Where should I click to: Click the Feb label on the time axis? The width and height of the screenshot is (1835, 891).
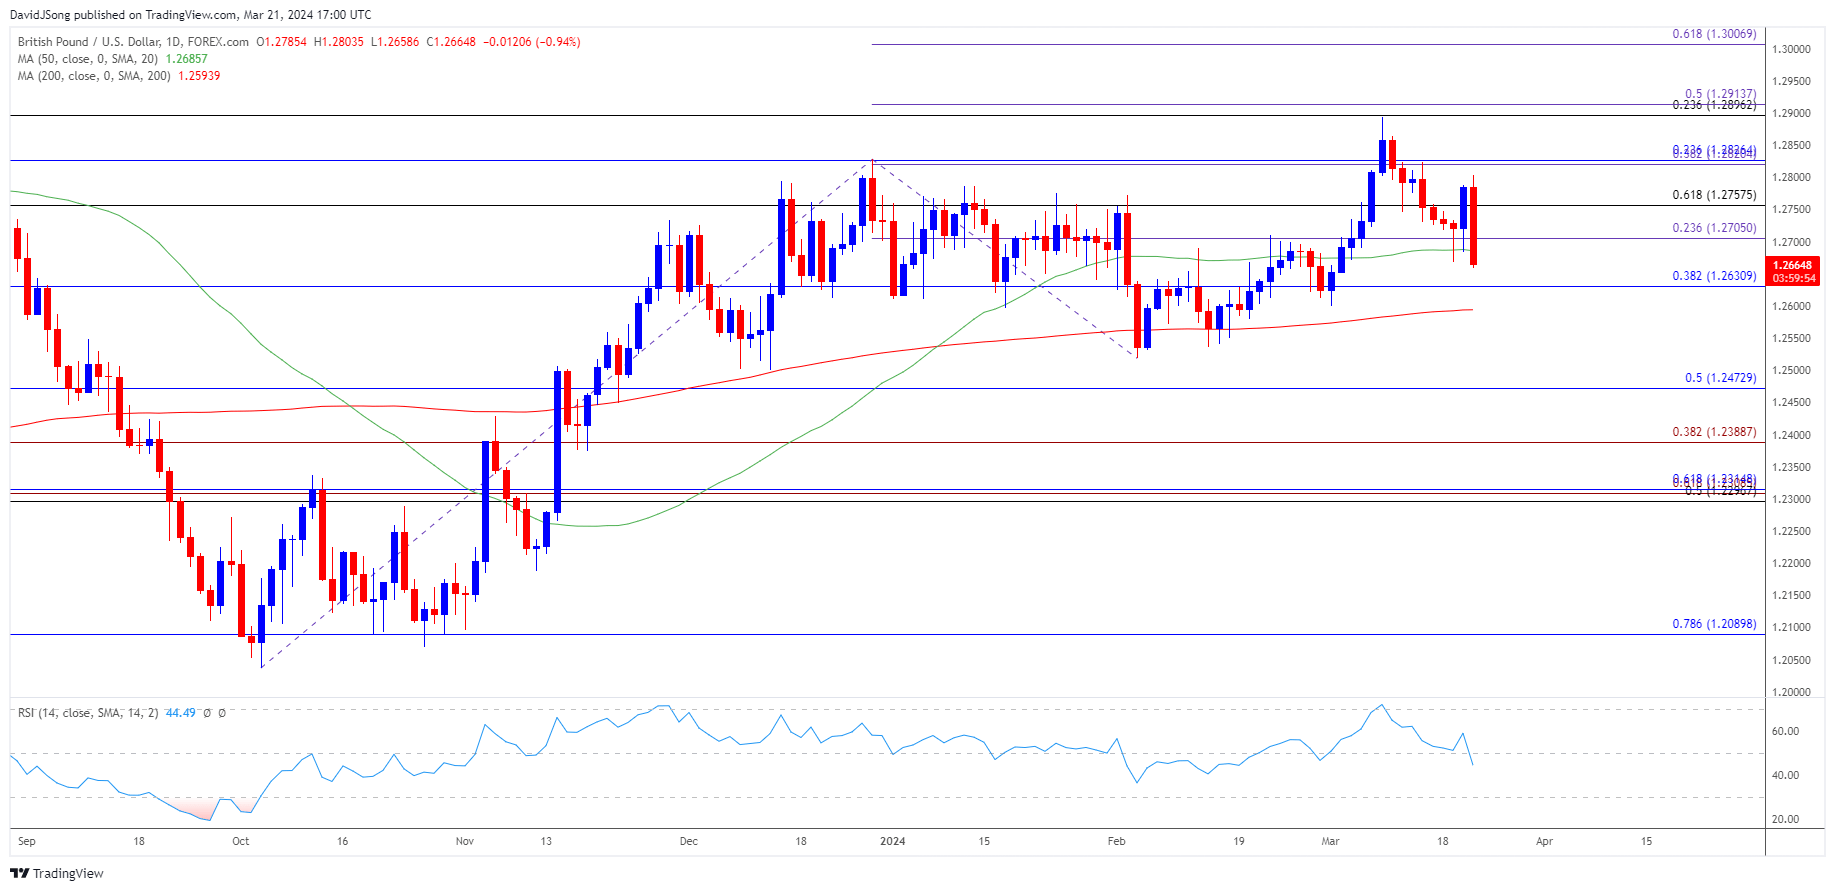(x=1117, y=841)
